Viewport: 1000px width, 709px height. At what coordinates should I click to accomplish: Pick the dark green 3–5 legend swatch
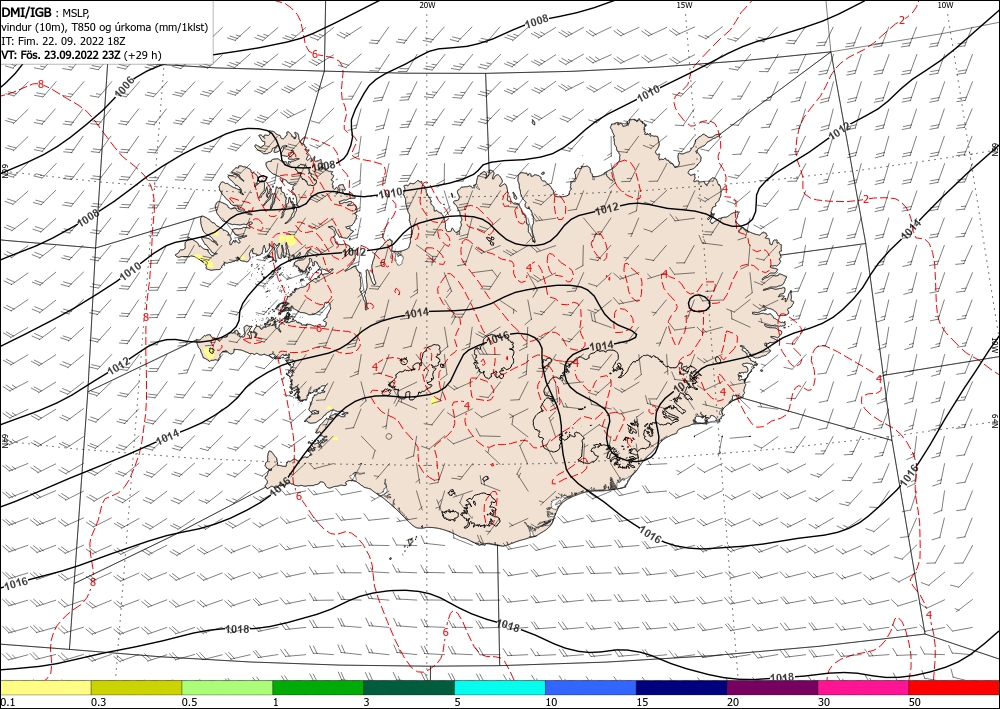(x=409, y=687)
